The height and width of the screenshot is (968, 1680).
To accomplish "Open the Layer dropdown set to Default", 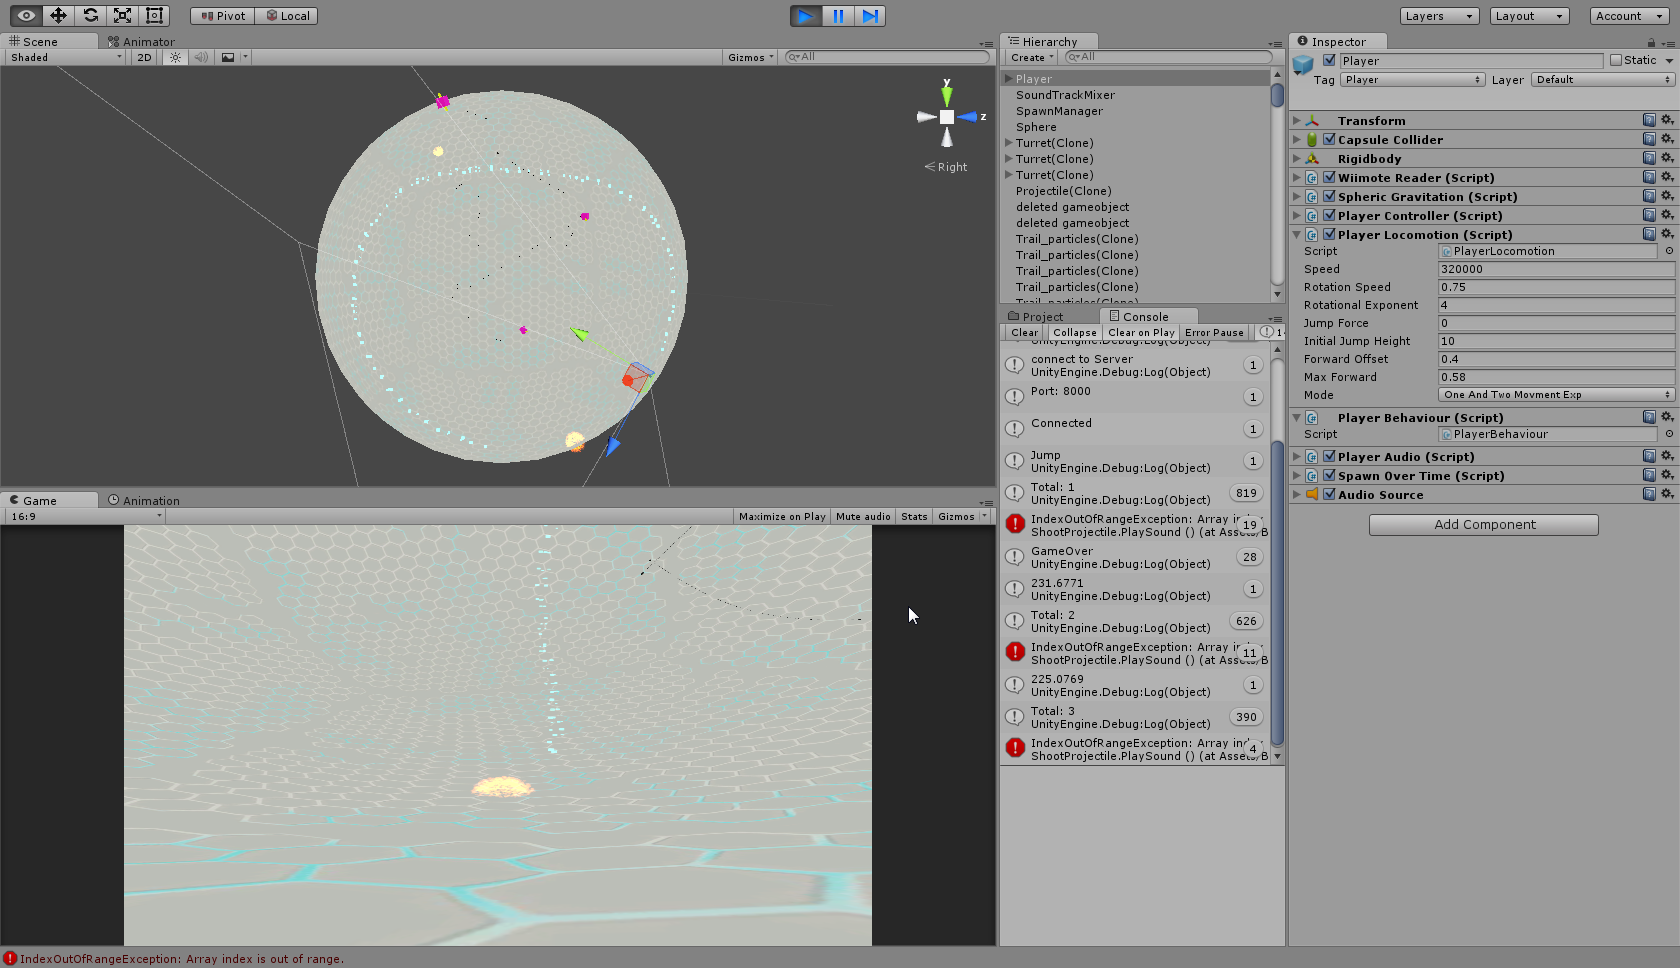I will pos(1603,79).
